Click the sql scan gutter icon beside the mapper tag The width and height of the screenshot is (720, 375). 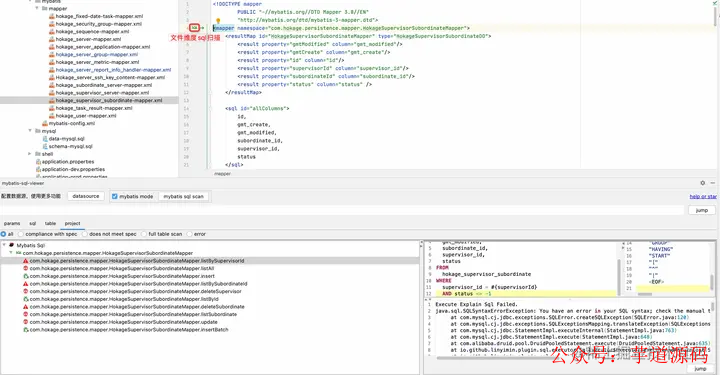coord(194,28)
